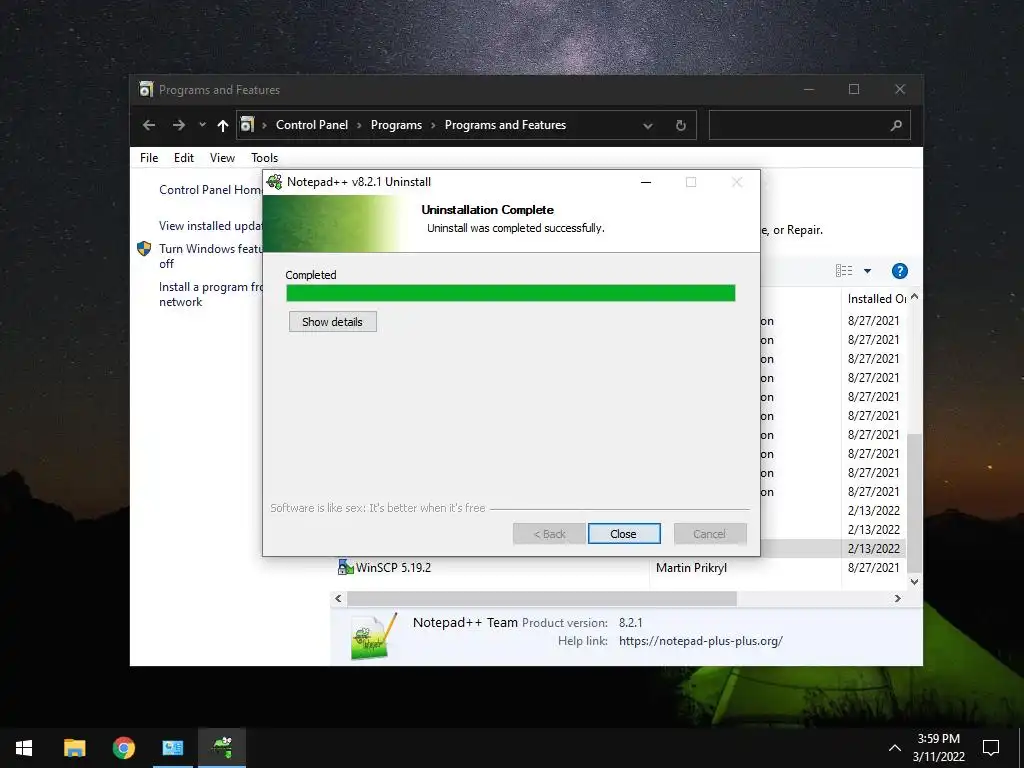1024x768 pixels.
Task: Click the vertical scrollbar up arrow
Action: 914,297
